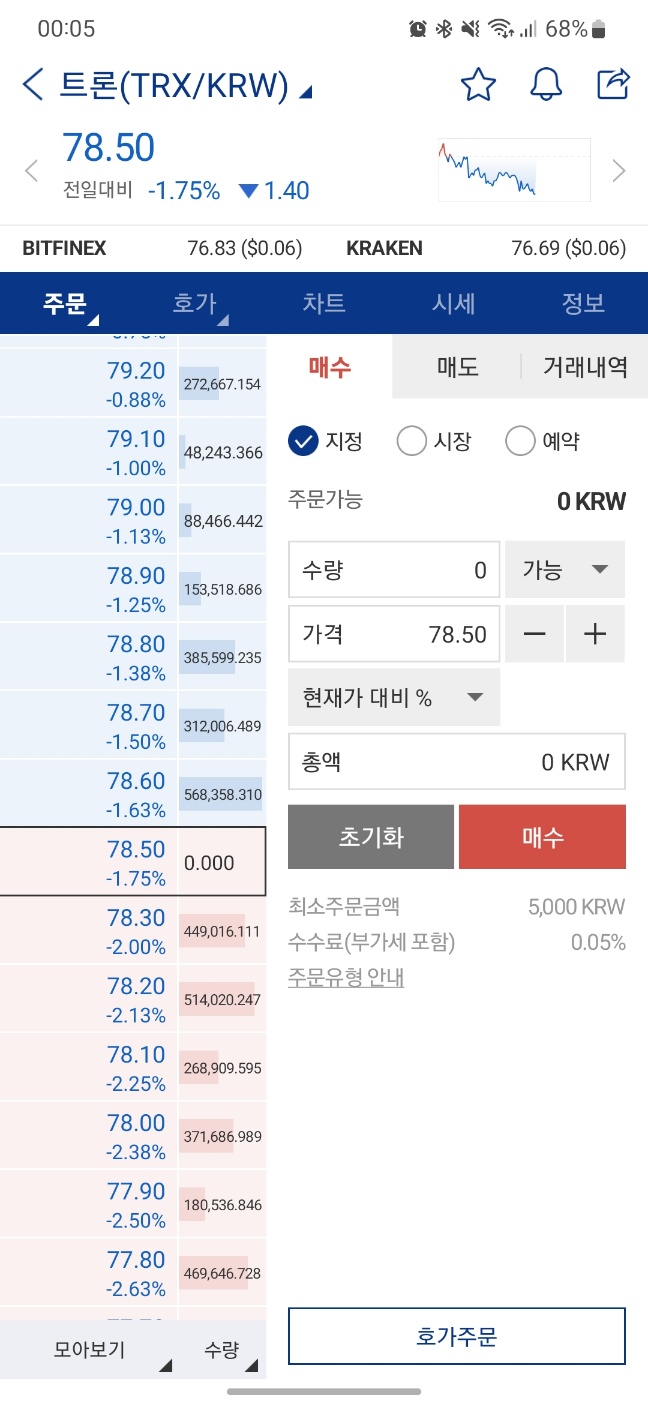This screenshot has width=648, height=1404.
Task: Open the 모아보기 dropdown
Action: [x=90, y=1350]
